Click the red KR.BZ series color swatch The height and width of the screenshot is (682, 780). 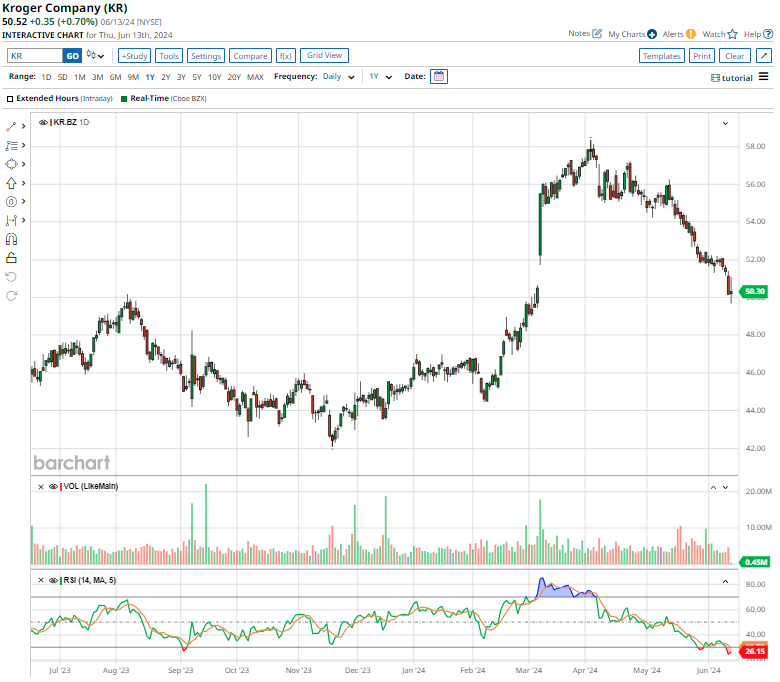point(51,122)
